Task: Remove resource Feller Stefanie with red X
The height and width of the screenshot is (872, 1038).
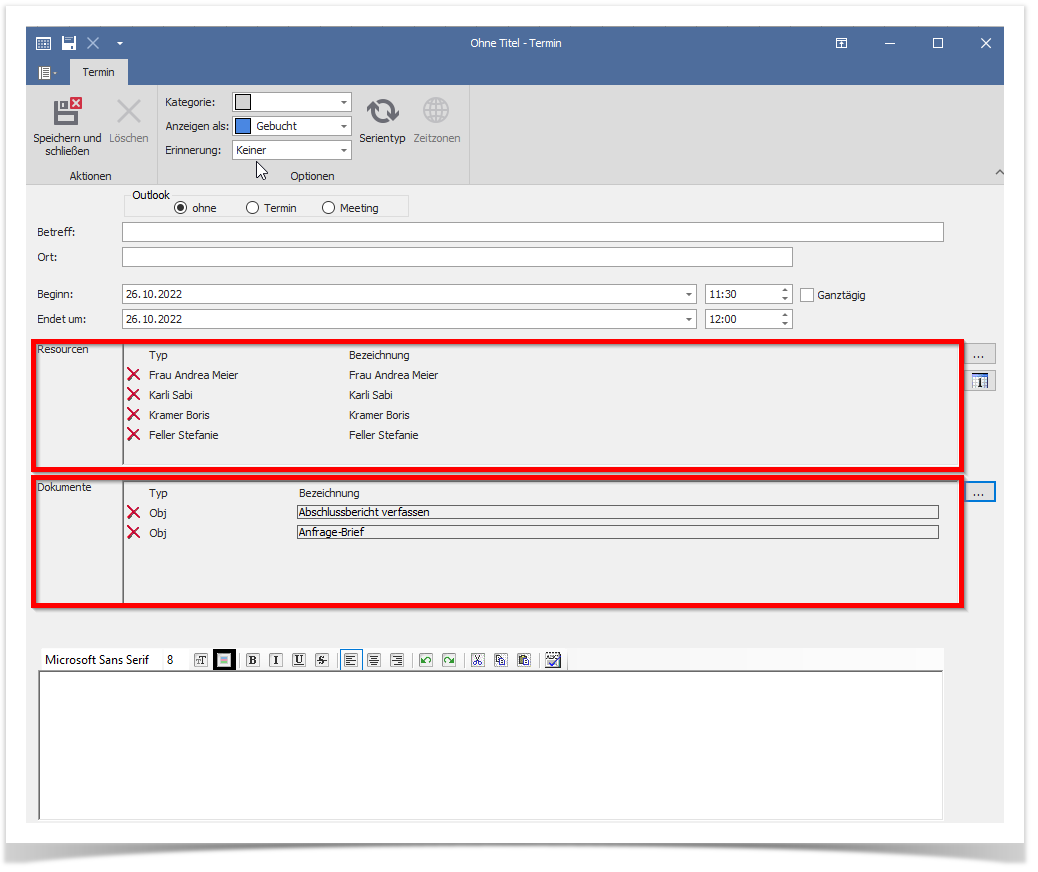Action: (x=134, y=434)
